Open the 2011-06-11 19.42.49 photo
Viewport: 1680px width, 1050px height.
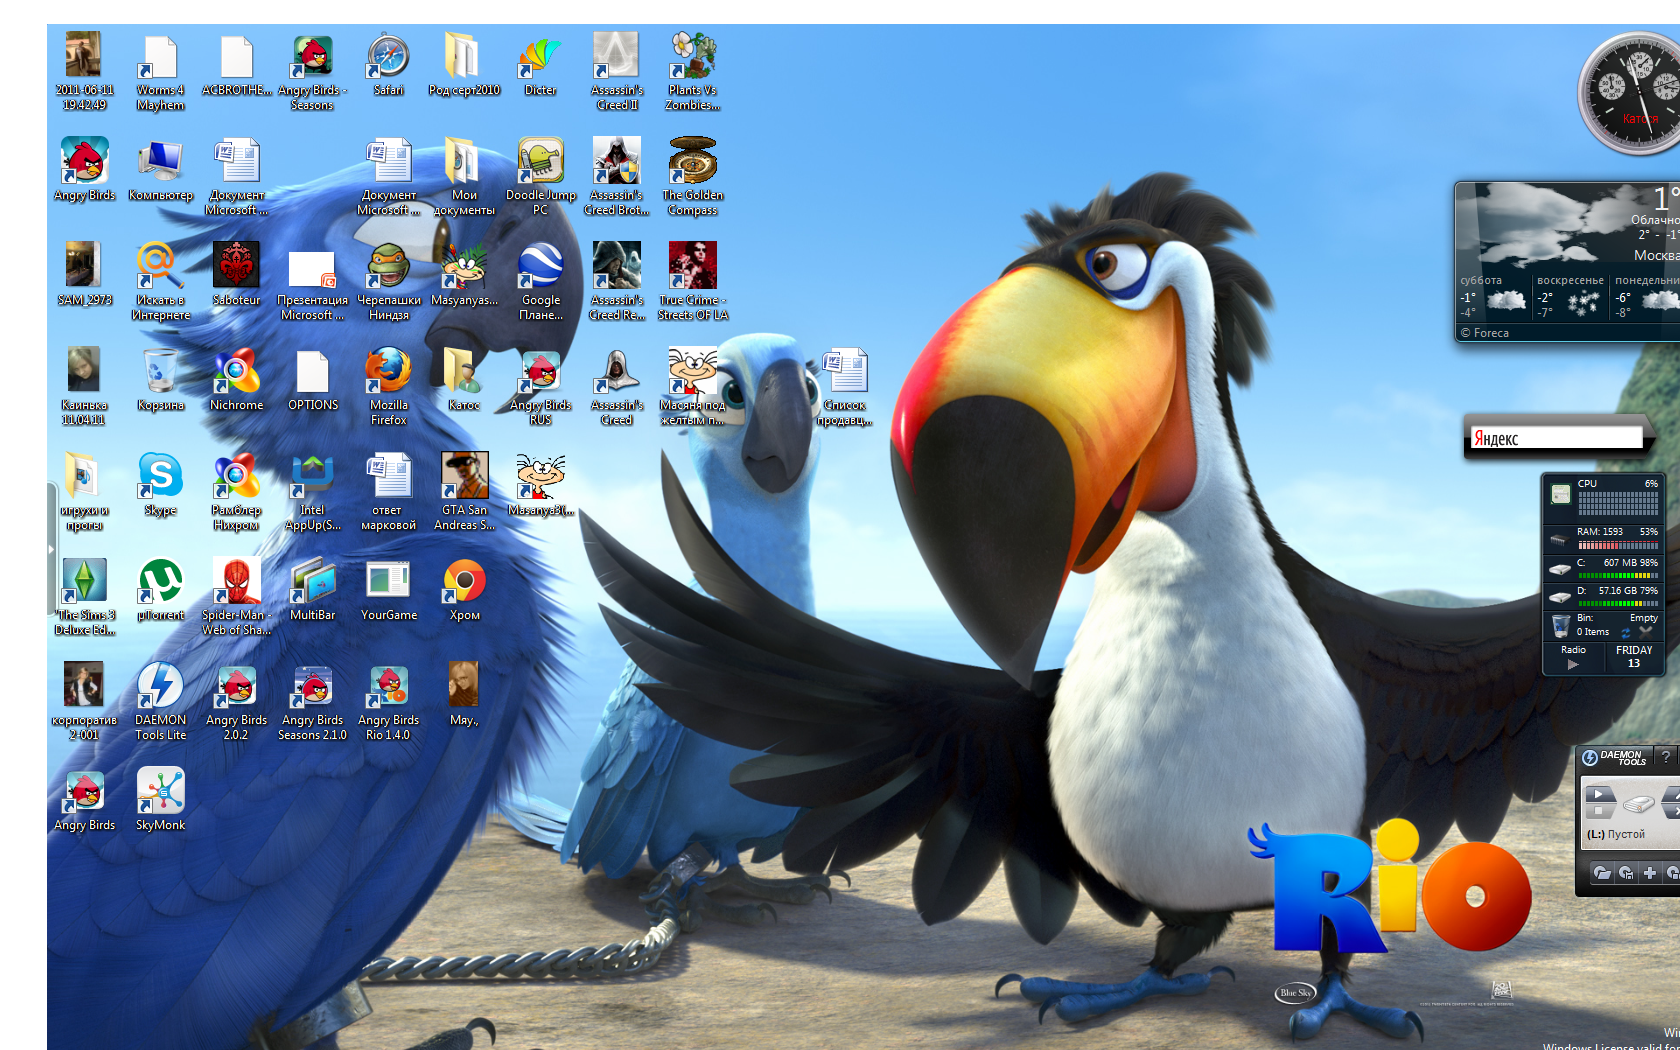click(84, 71)
